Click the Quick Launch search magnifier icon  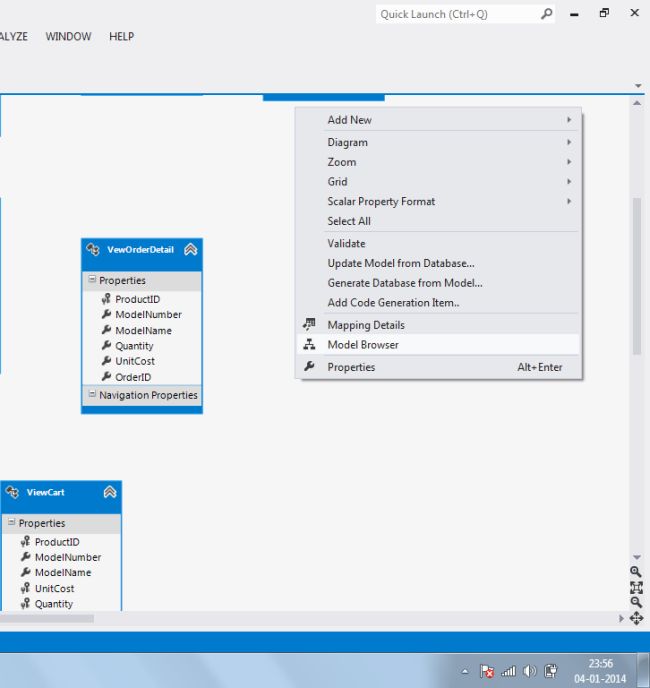546,14
